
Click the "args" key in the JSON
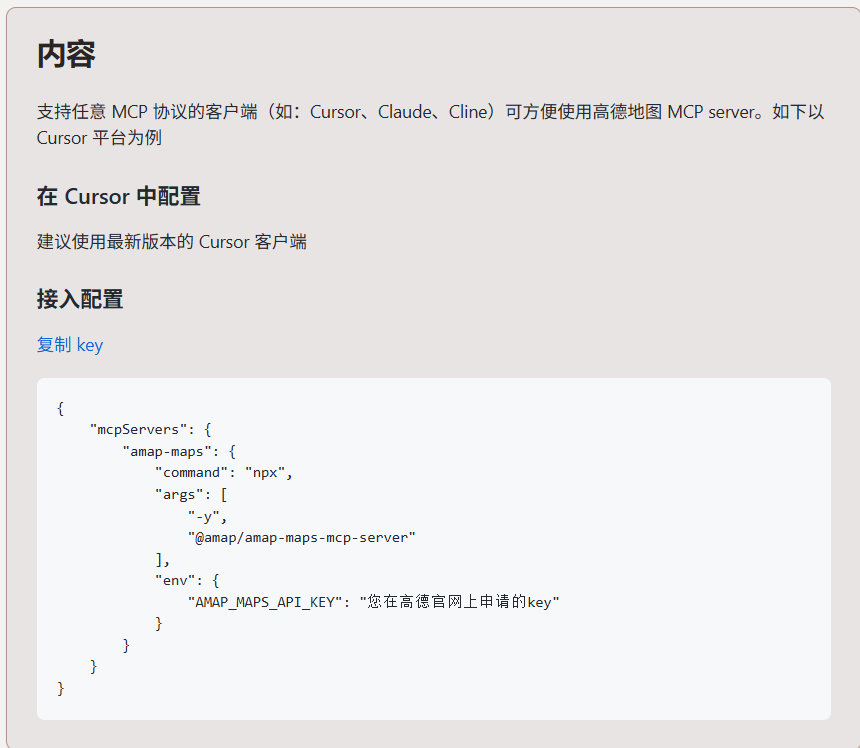179,495
